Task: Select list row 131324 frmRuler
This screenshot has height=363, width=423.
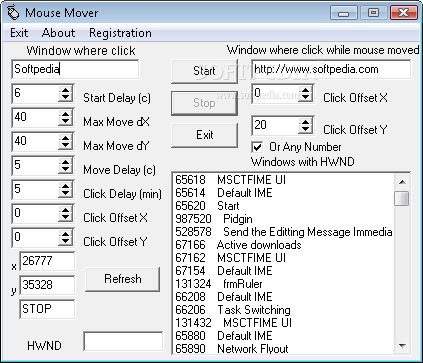Action: tap(283, 284)
